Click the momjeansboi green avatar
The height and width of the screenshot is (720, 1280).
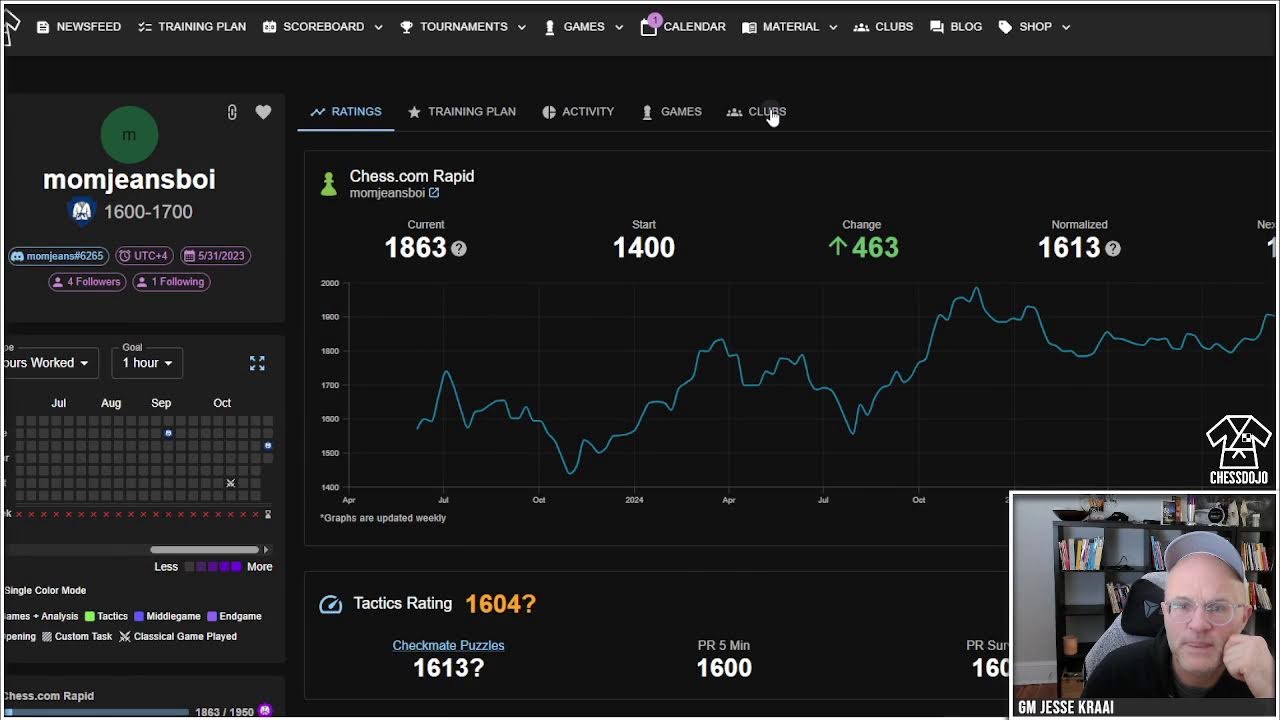(x=129, y=135)
